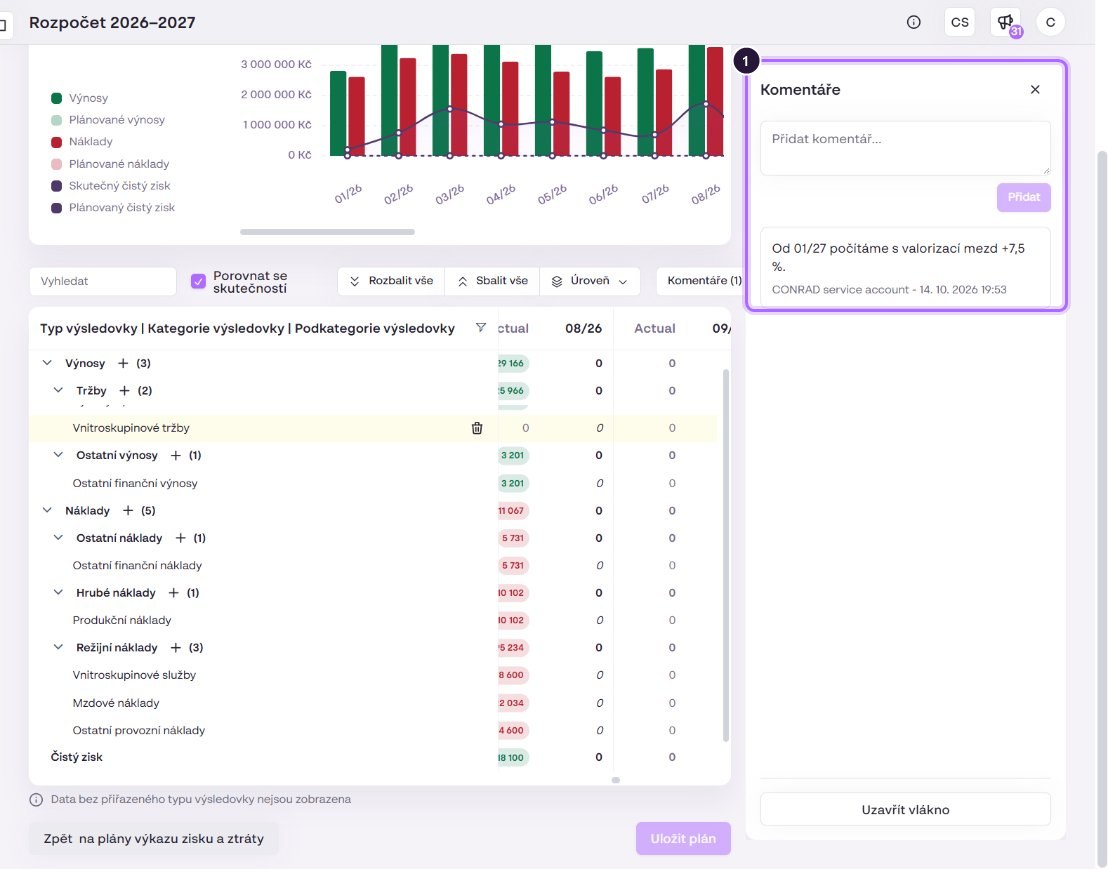Add item under Tržby with plus icon
The image size is (1108, 869).
click(124, 391)
